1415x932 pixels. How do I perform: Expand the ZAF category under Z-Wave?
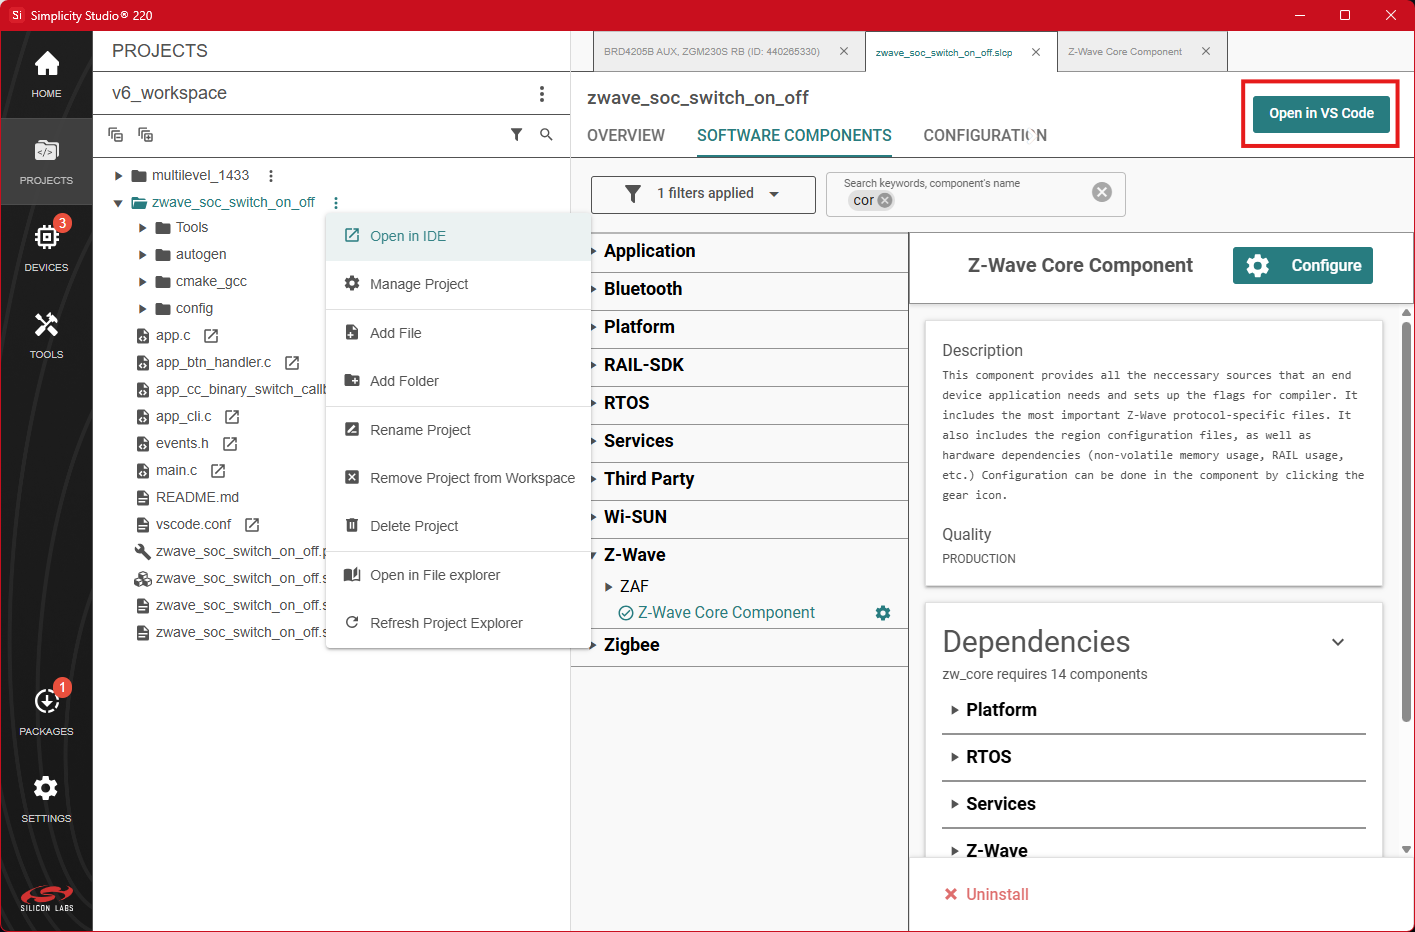(609, 587)
